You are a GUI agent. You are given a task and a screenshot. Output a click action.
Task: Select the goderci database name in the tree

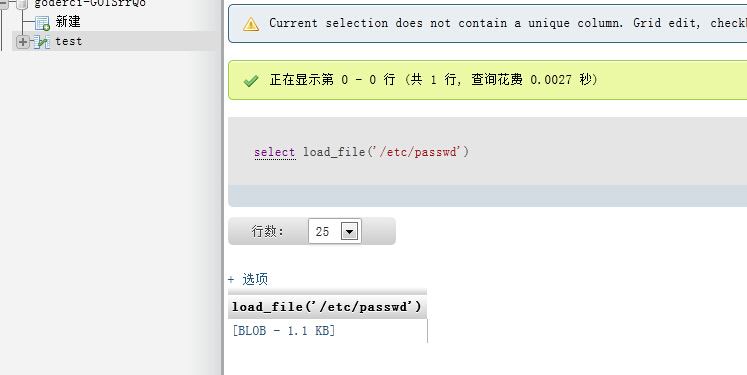90,3
